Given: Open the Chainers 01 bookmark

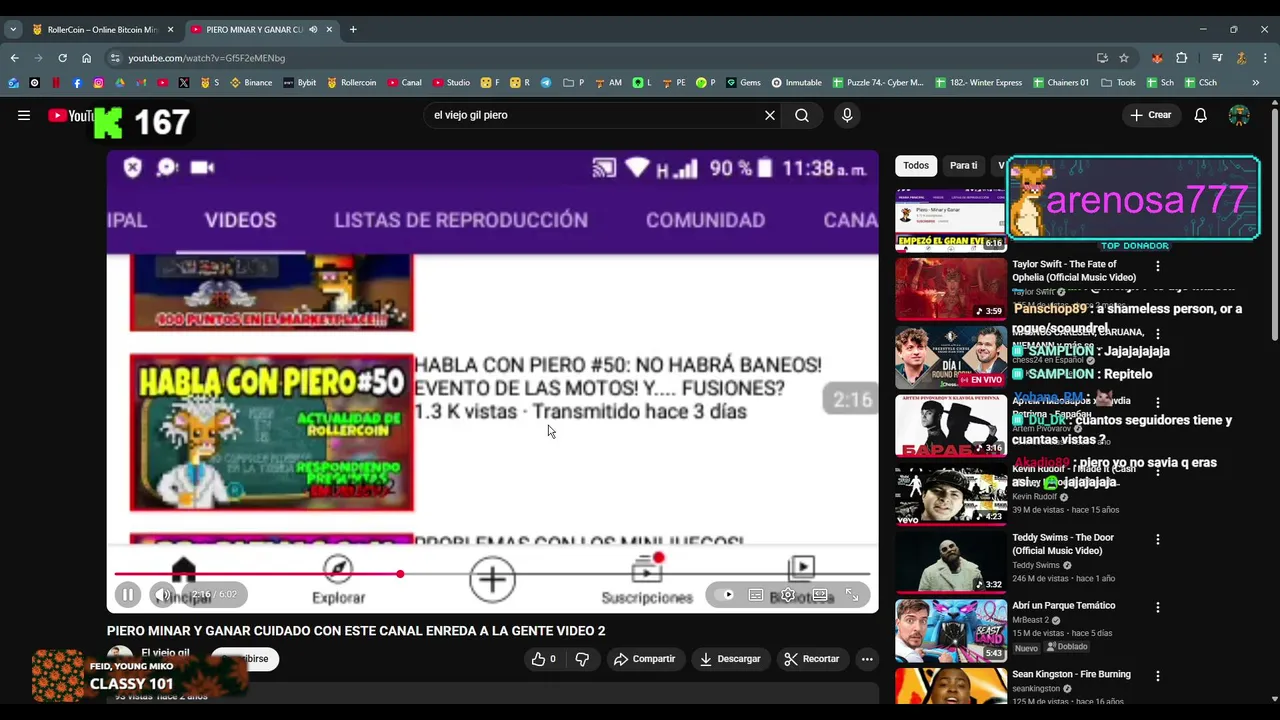Looking at the screenshot, I should tap(1061, 83).
